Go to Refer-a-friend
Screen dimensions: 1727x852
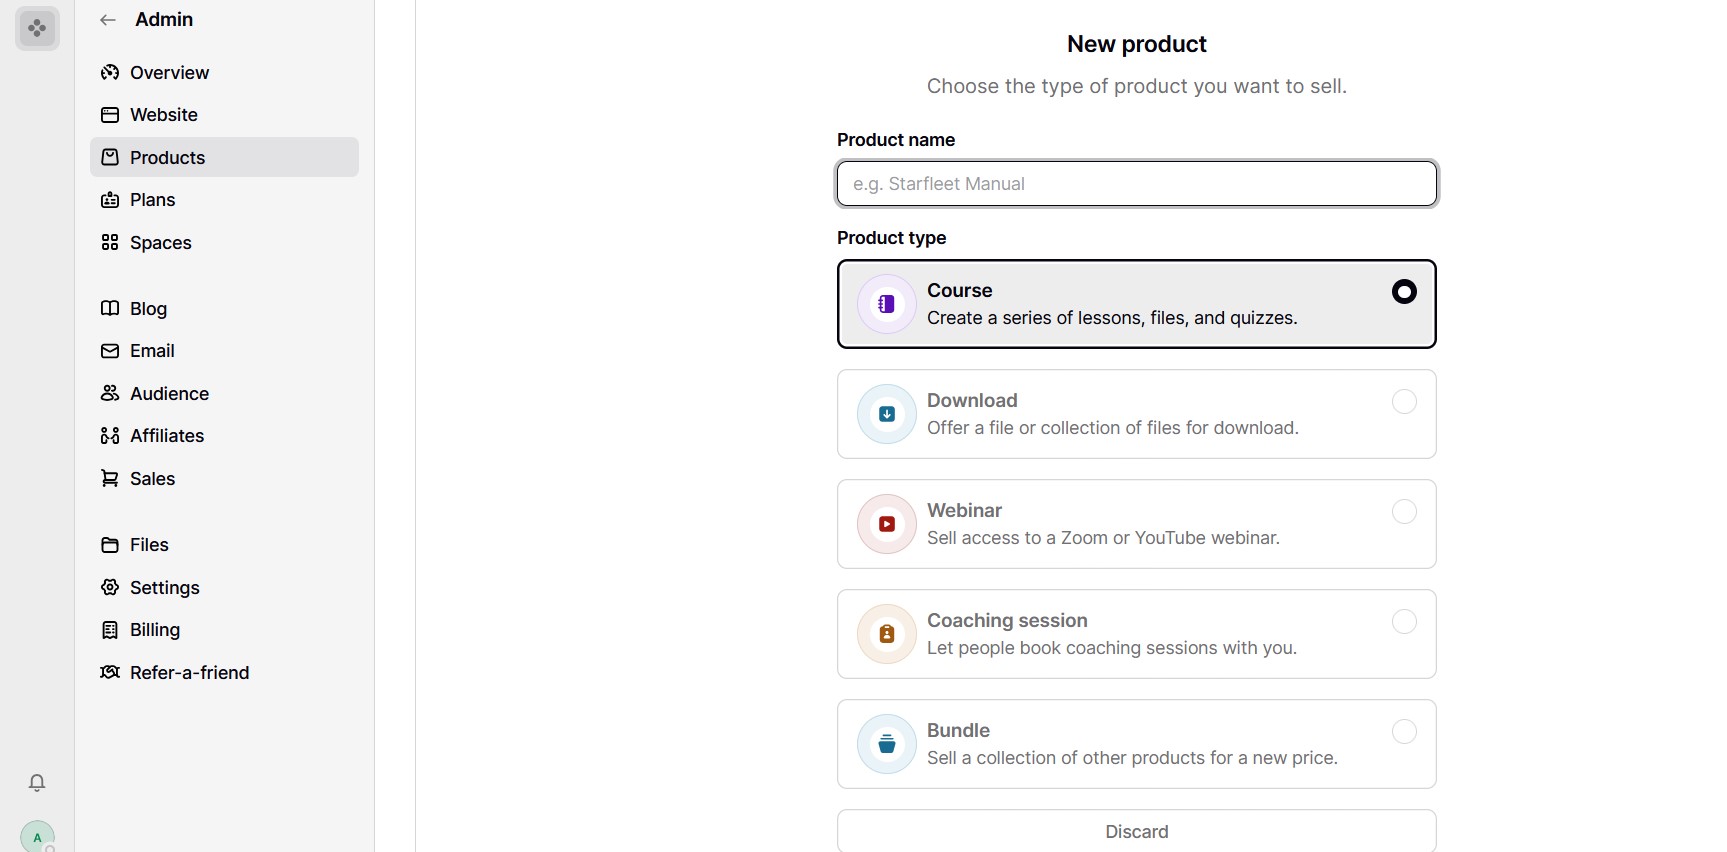[x=224, y=672]
